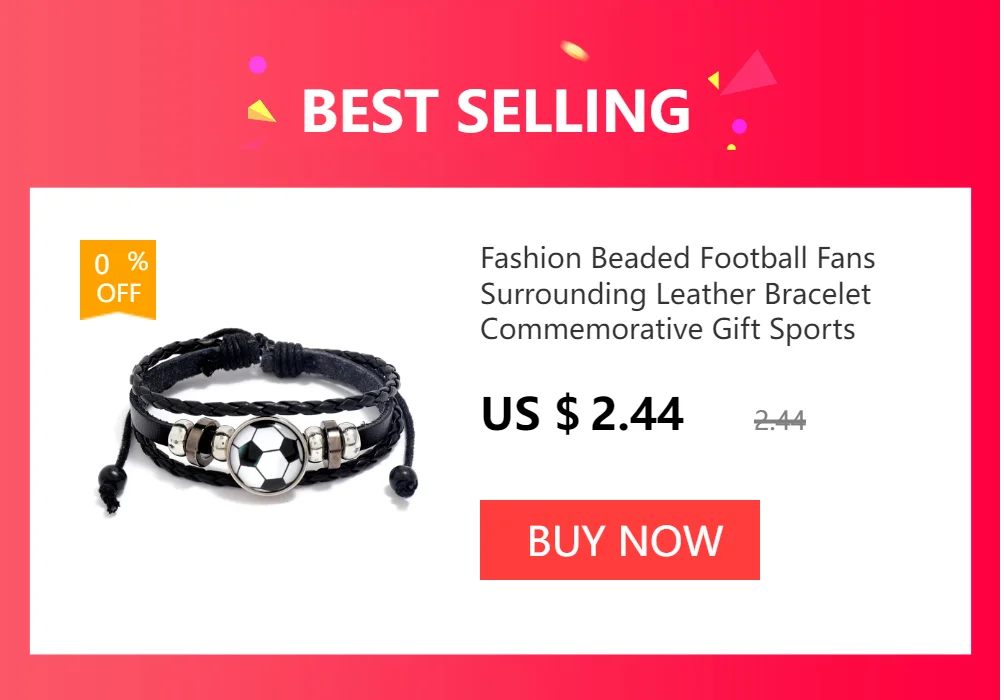Click the orange oval confetti above SELLING
Screen dimensions: 1004x700
tap(574, 50)
